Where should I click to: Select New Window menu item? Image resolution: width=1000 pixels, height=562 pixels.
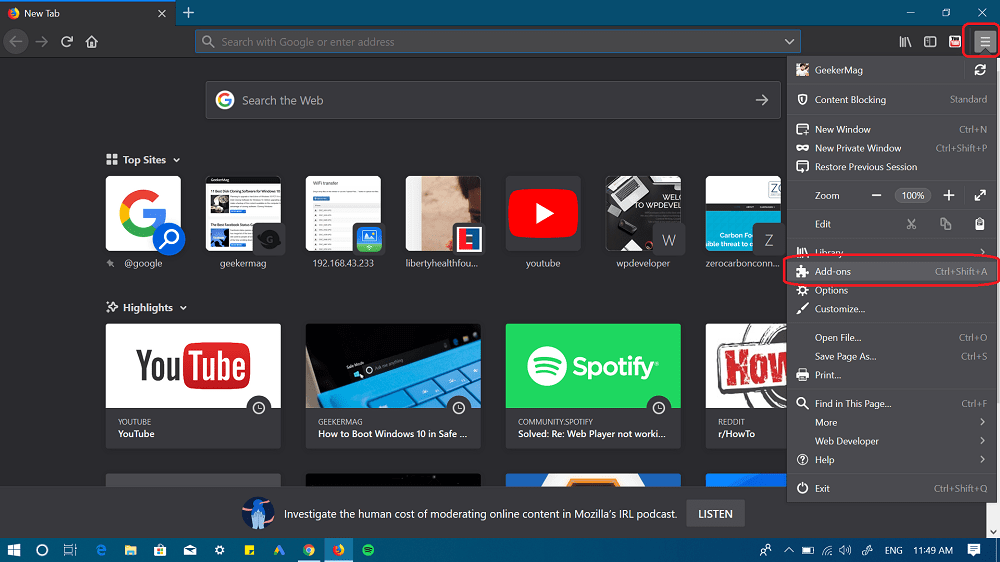pos(892,129)
